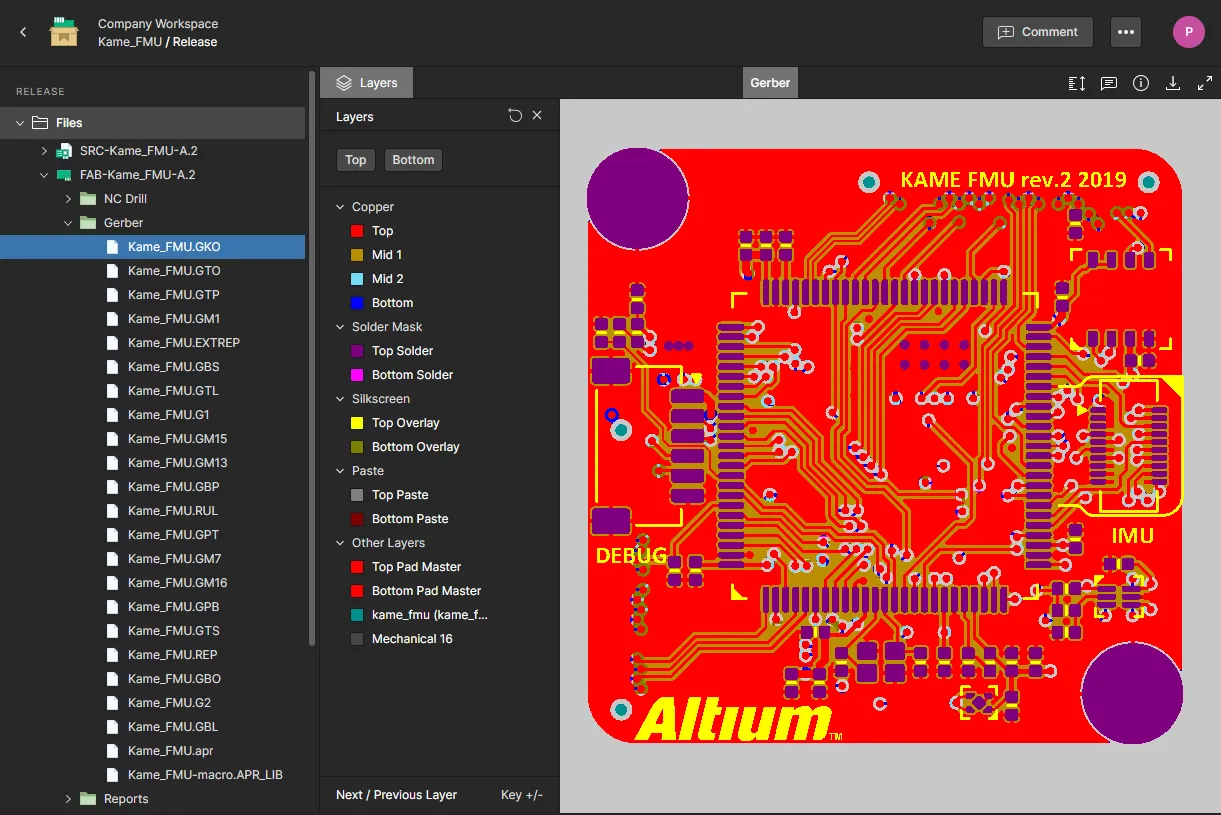Click the SRC-Kame_FMU-A.2 package icon

64,151
